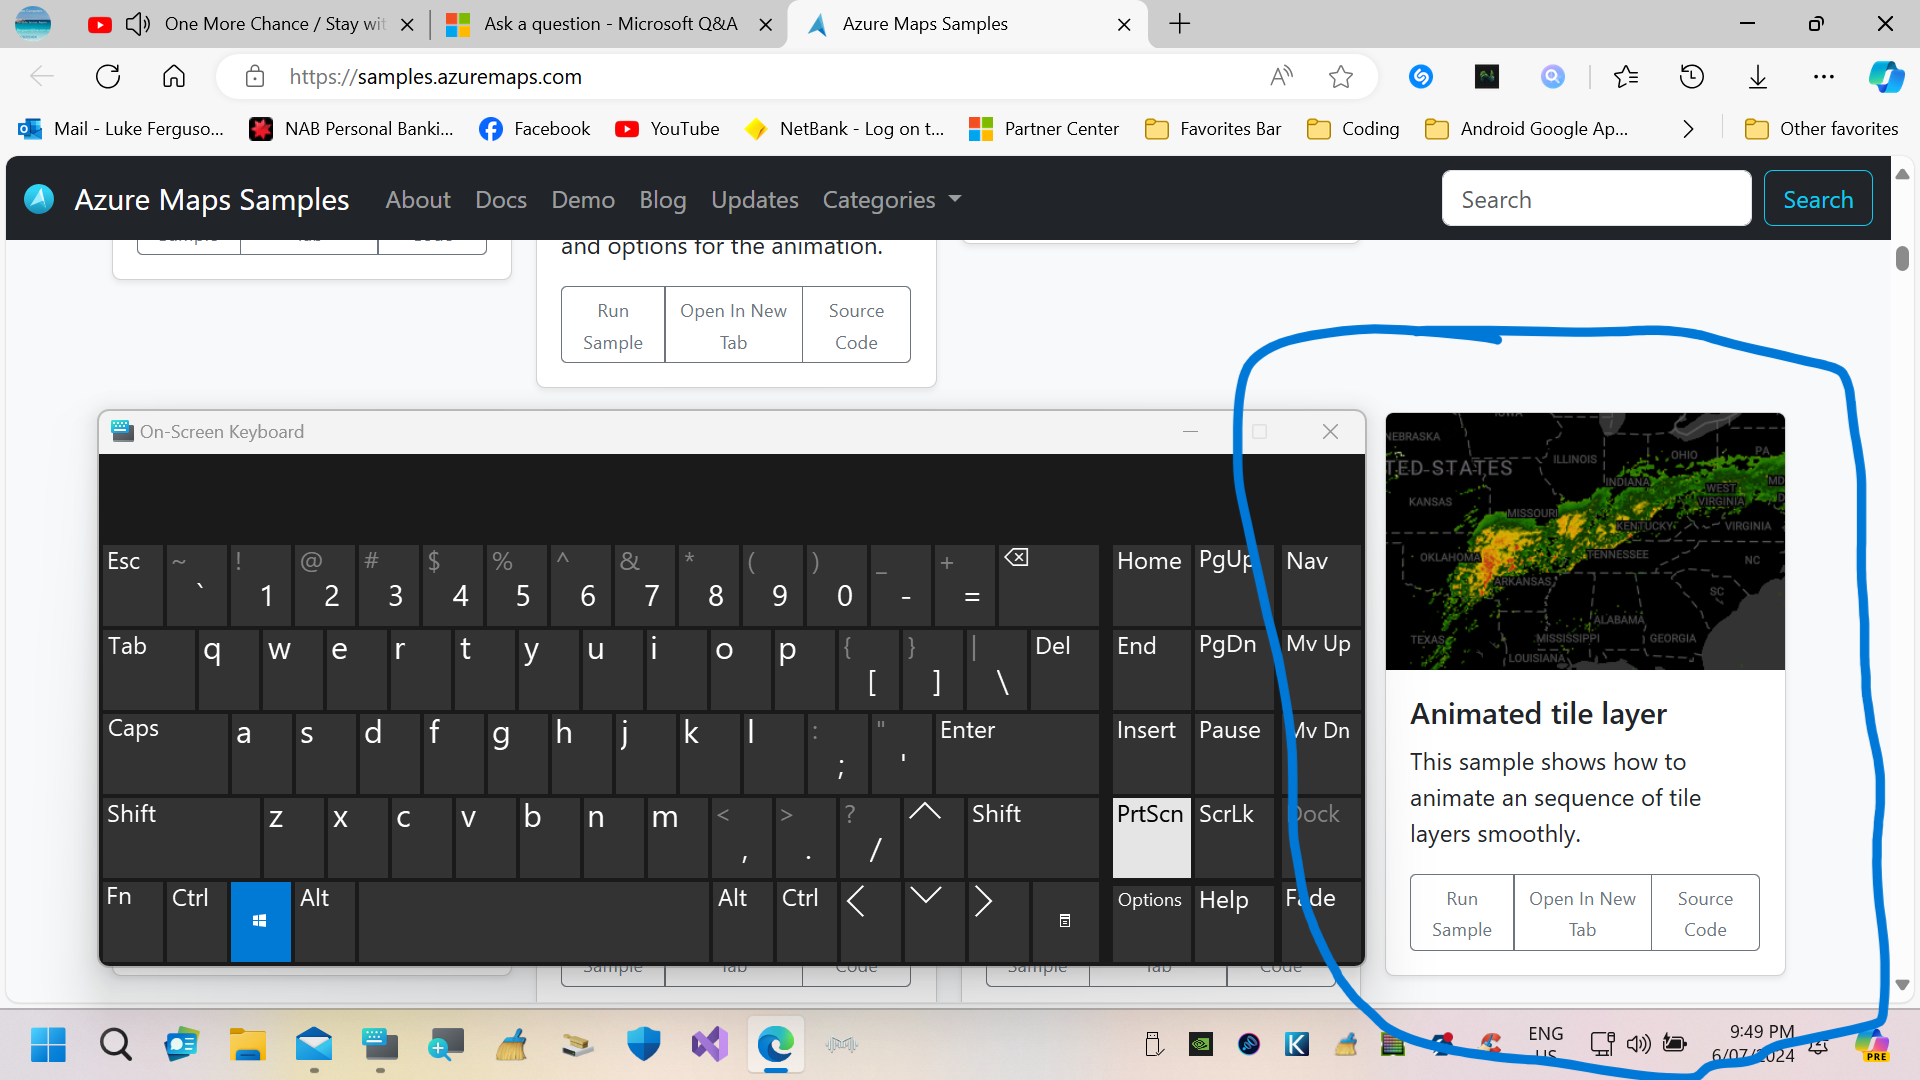Toggle the right Alt key

[742, 921]
